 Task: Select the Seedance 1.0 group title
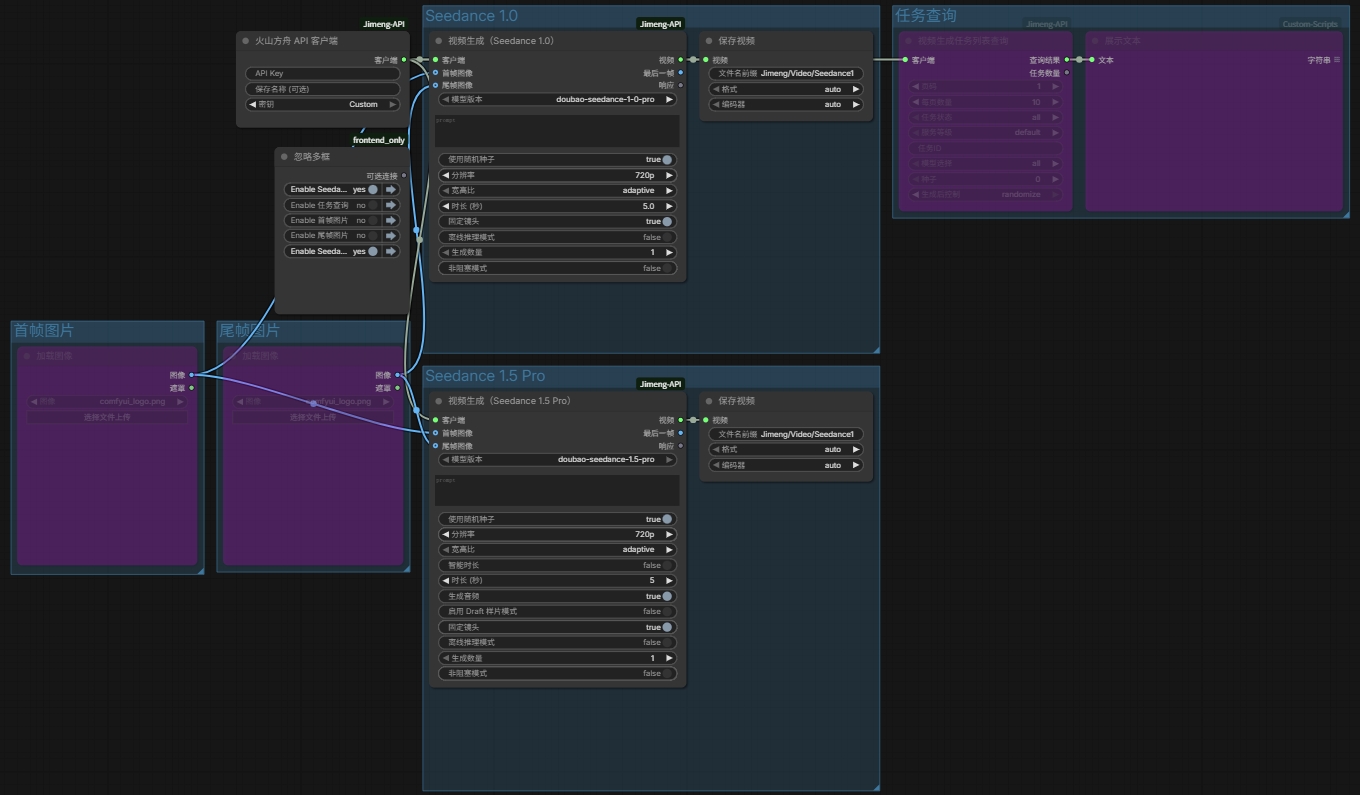(472, 16)
